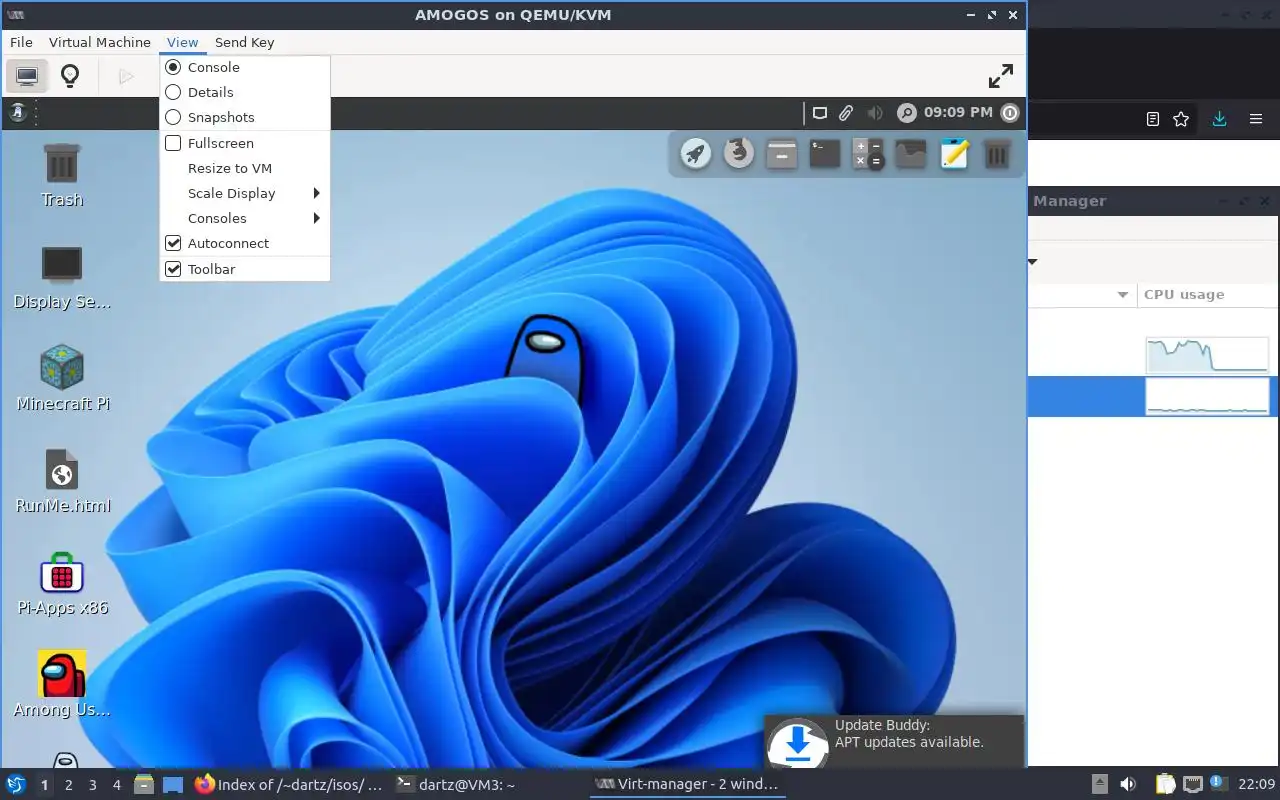Open Display Settings desktop icon
This screenshot has height=800, width=1280.
(x=62, y=276)
